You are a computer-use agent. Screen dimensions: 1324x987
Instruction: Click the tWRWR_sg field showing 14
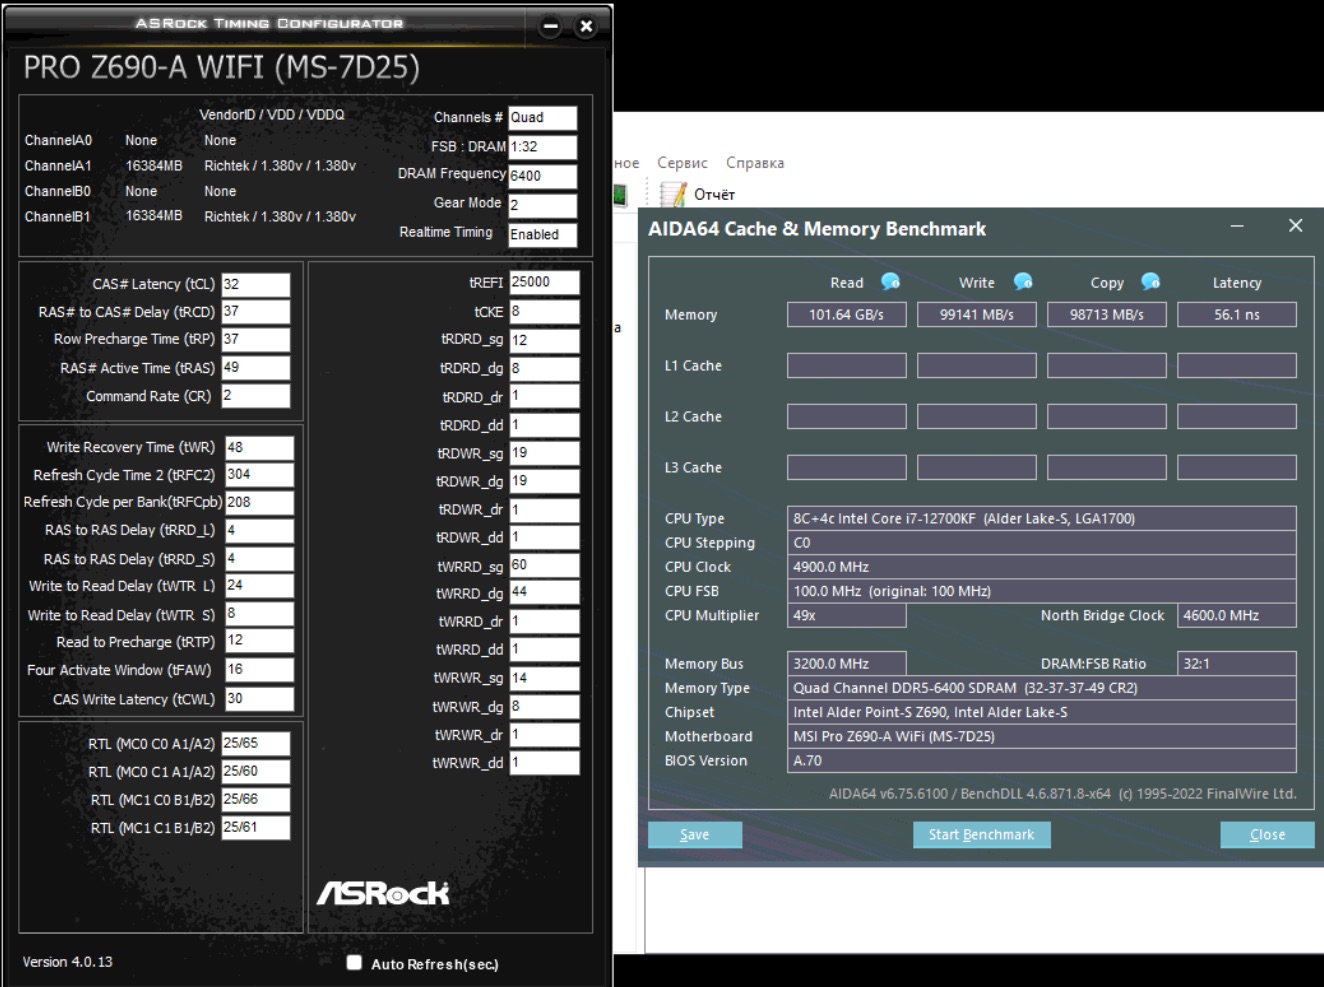coord(544,678)
